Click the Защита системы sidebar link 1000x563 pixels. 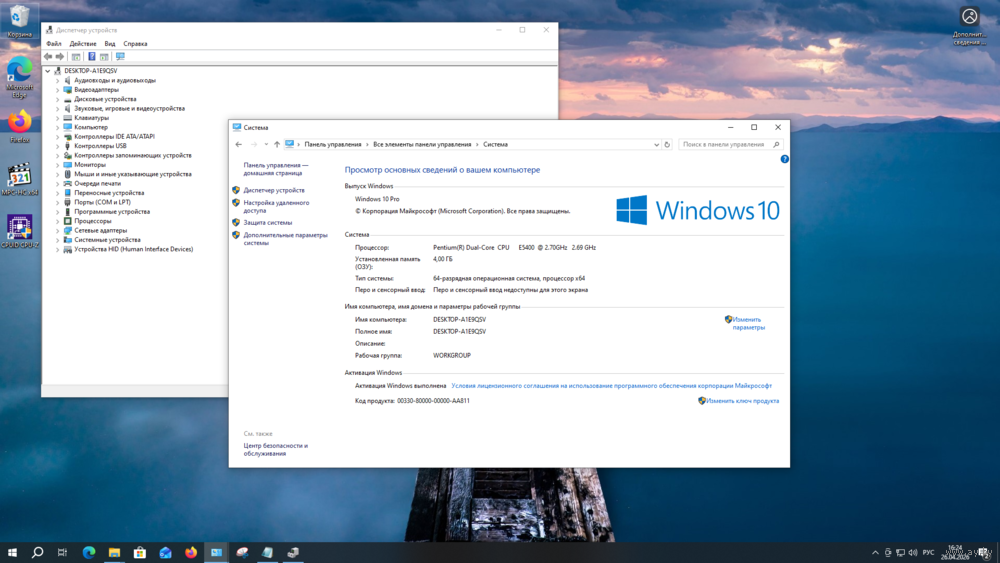click(x=268, y=223)
